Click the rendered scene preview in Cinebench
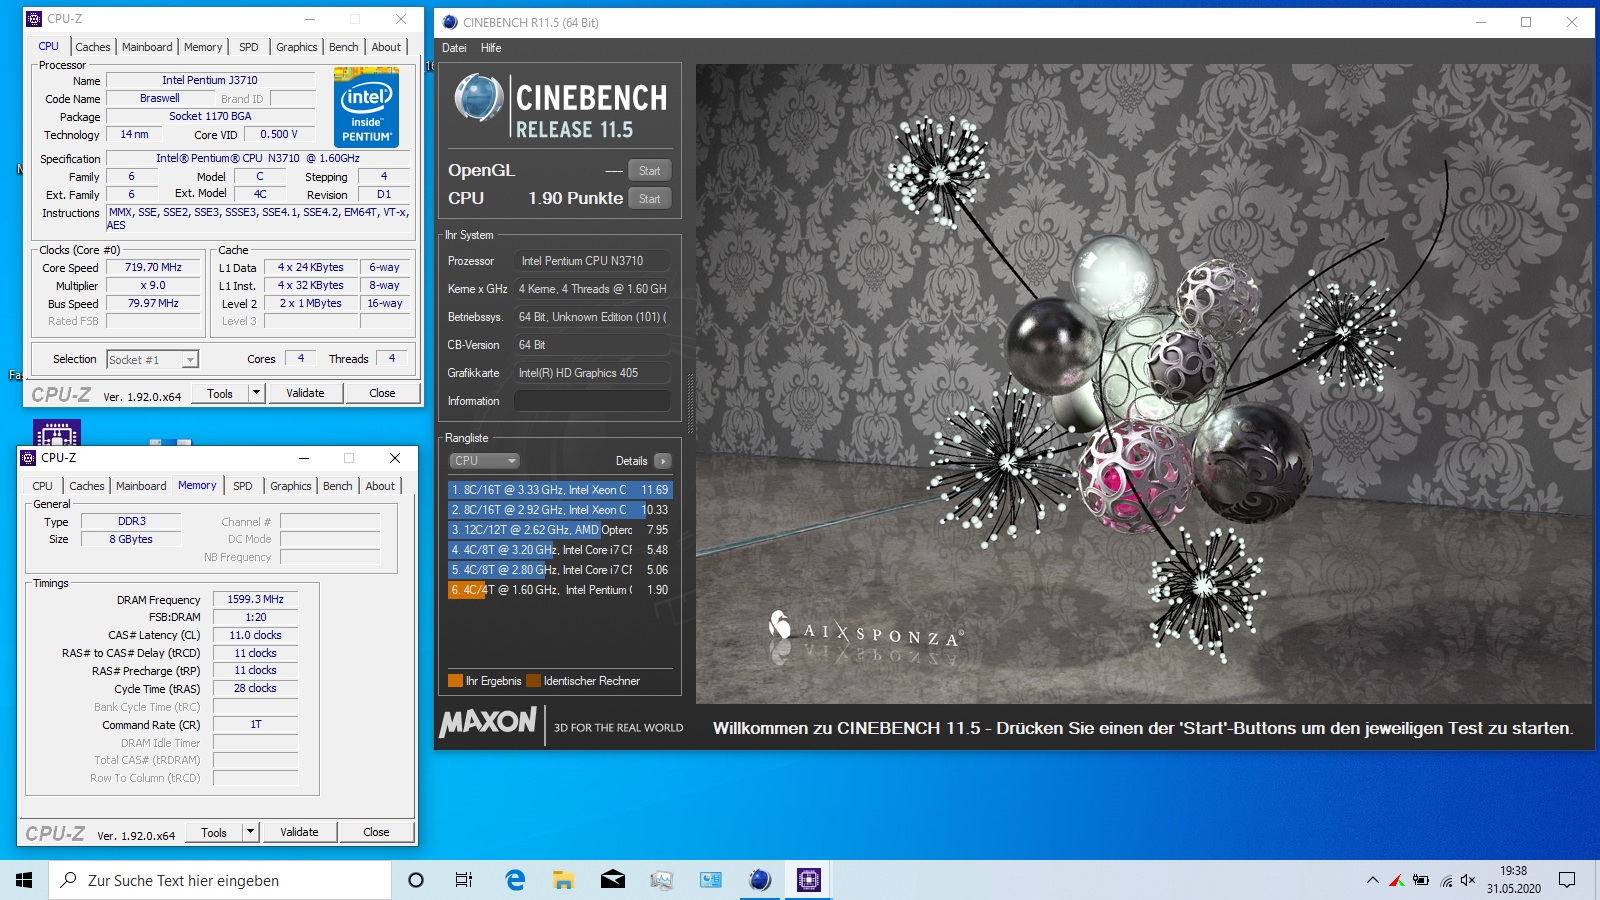 point(1143,384)
